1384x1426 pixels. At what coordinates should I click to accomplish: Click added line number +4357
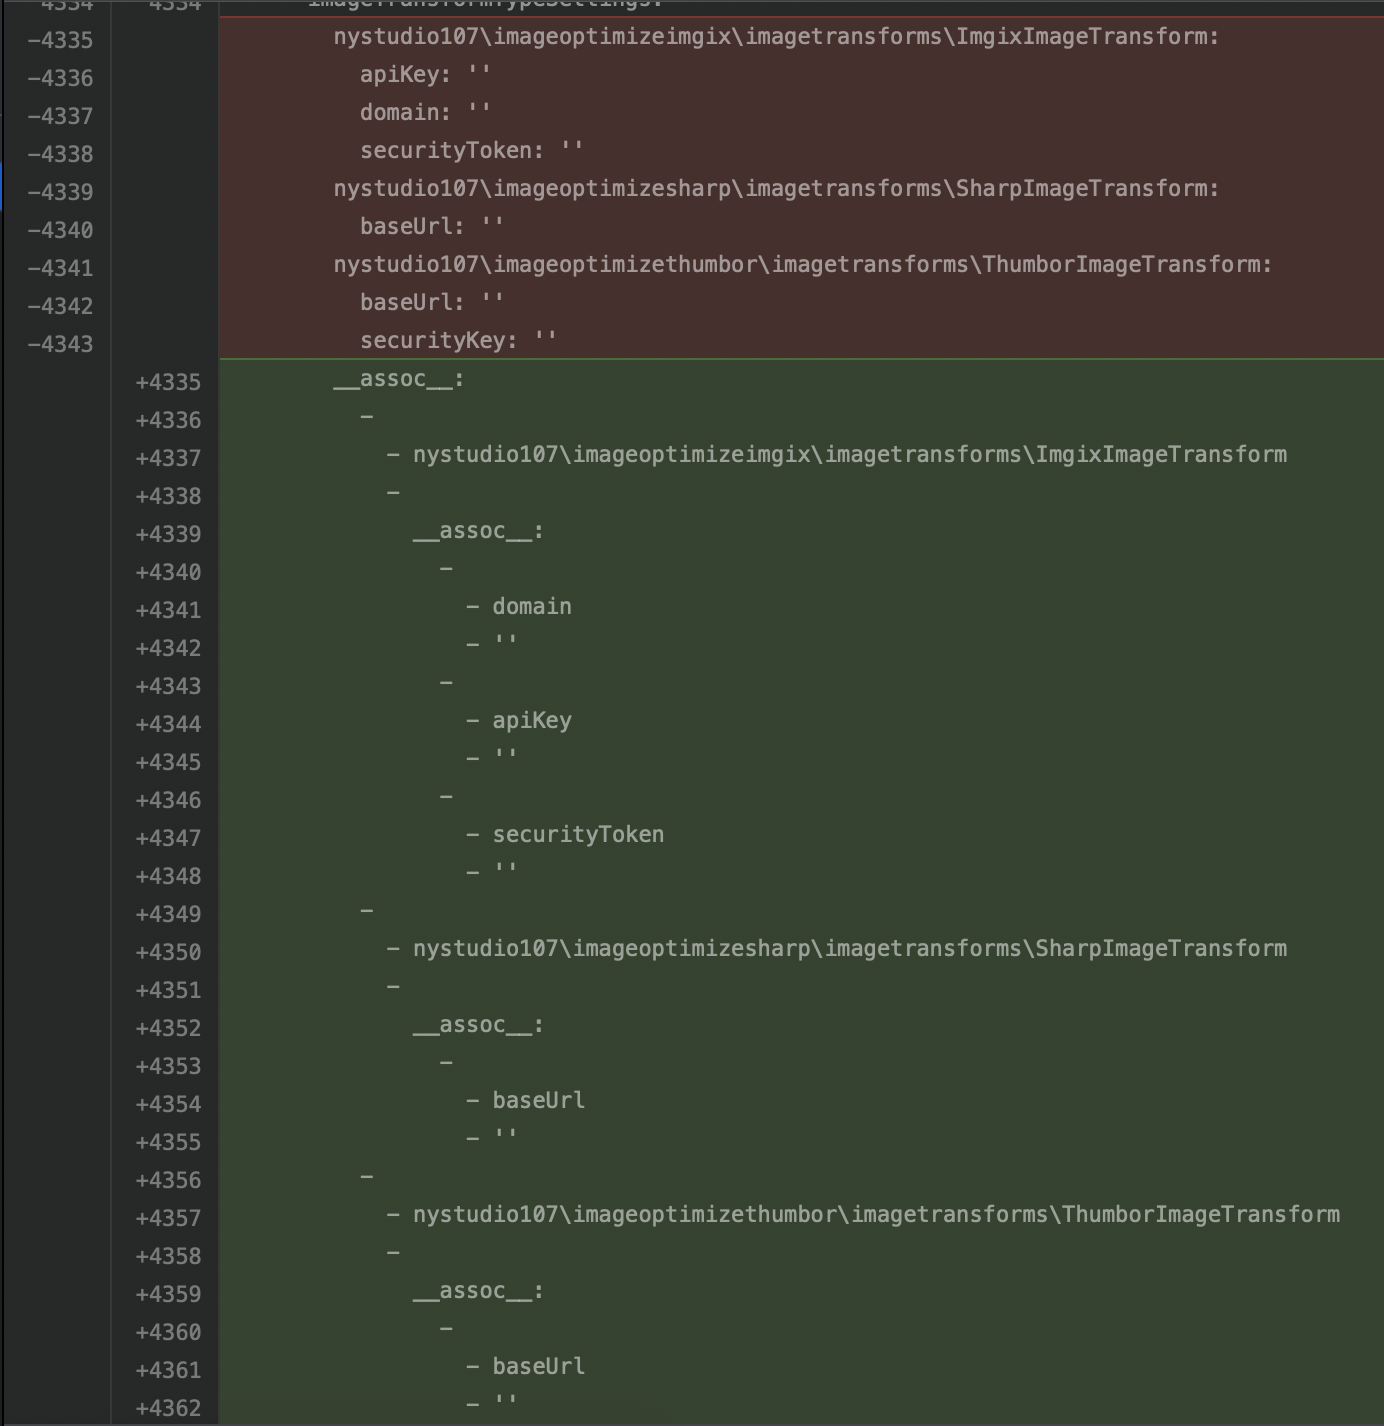point(168,1219)
